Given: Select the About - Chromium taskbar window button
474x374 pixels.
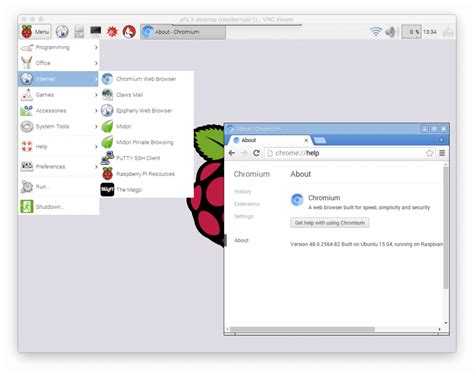Looking at the screenshot, I should (183, 32).
